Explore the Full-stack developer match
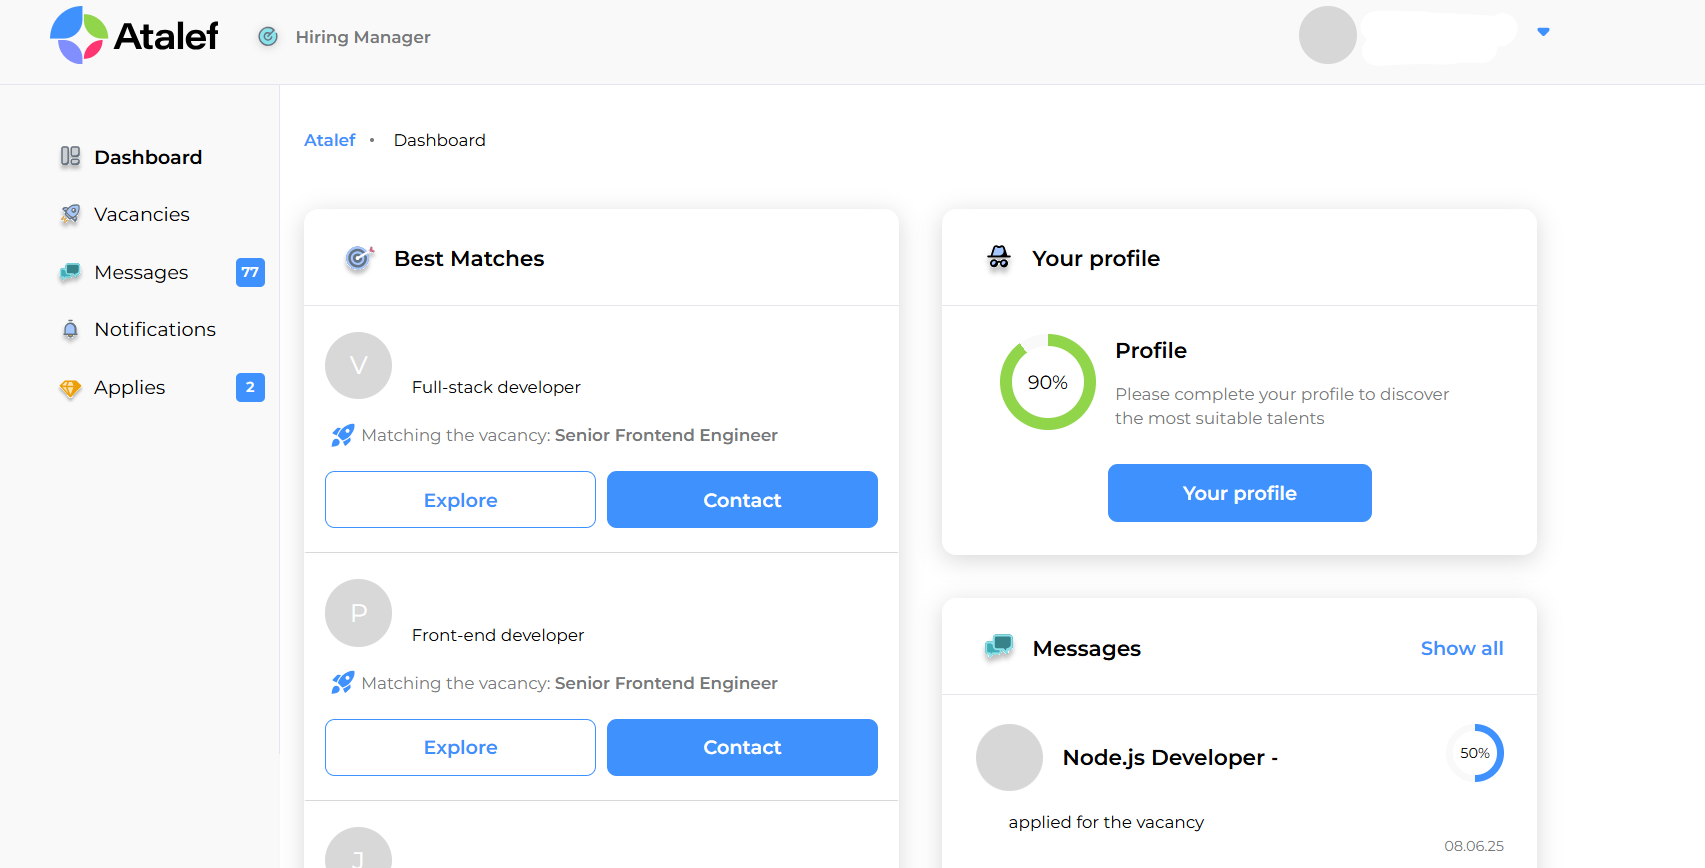1705x868 pixels. pyautogui.click(x=460, y=500)
